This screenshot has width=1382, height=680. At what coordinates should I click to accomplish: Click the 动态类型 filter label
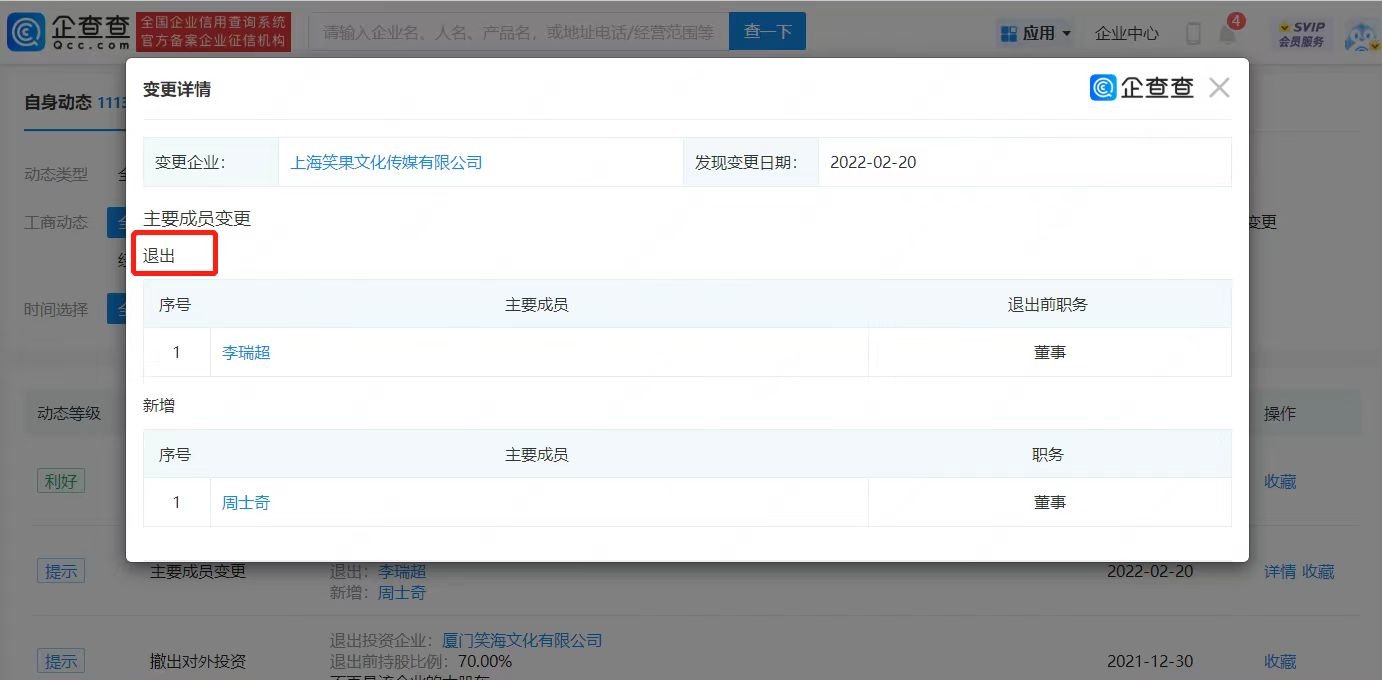56,174
